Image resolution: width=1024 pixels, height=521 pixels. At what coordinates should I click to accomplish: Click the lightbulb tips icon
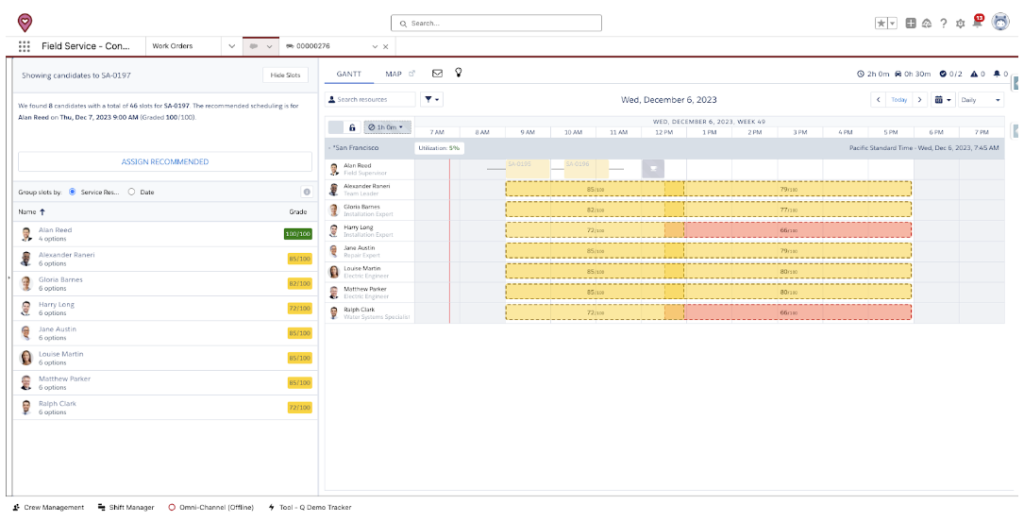(x=458, y=72)
